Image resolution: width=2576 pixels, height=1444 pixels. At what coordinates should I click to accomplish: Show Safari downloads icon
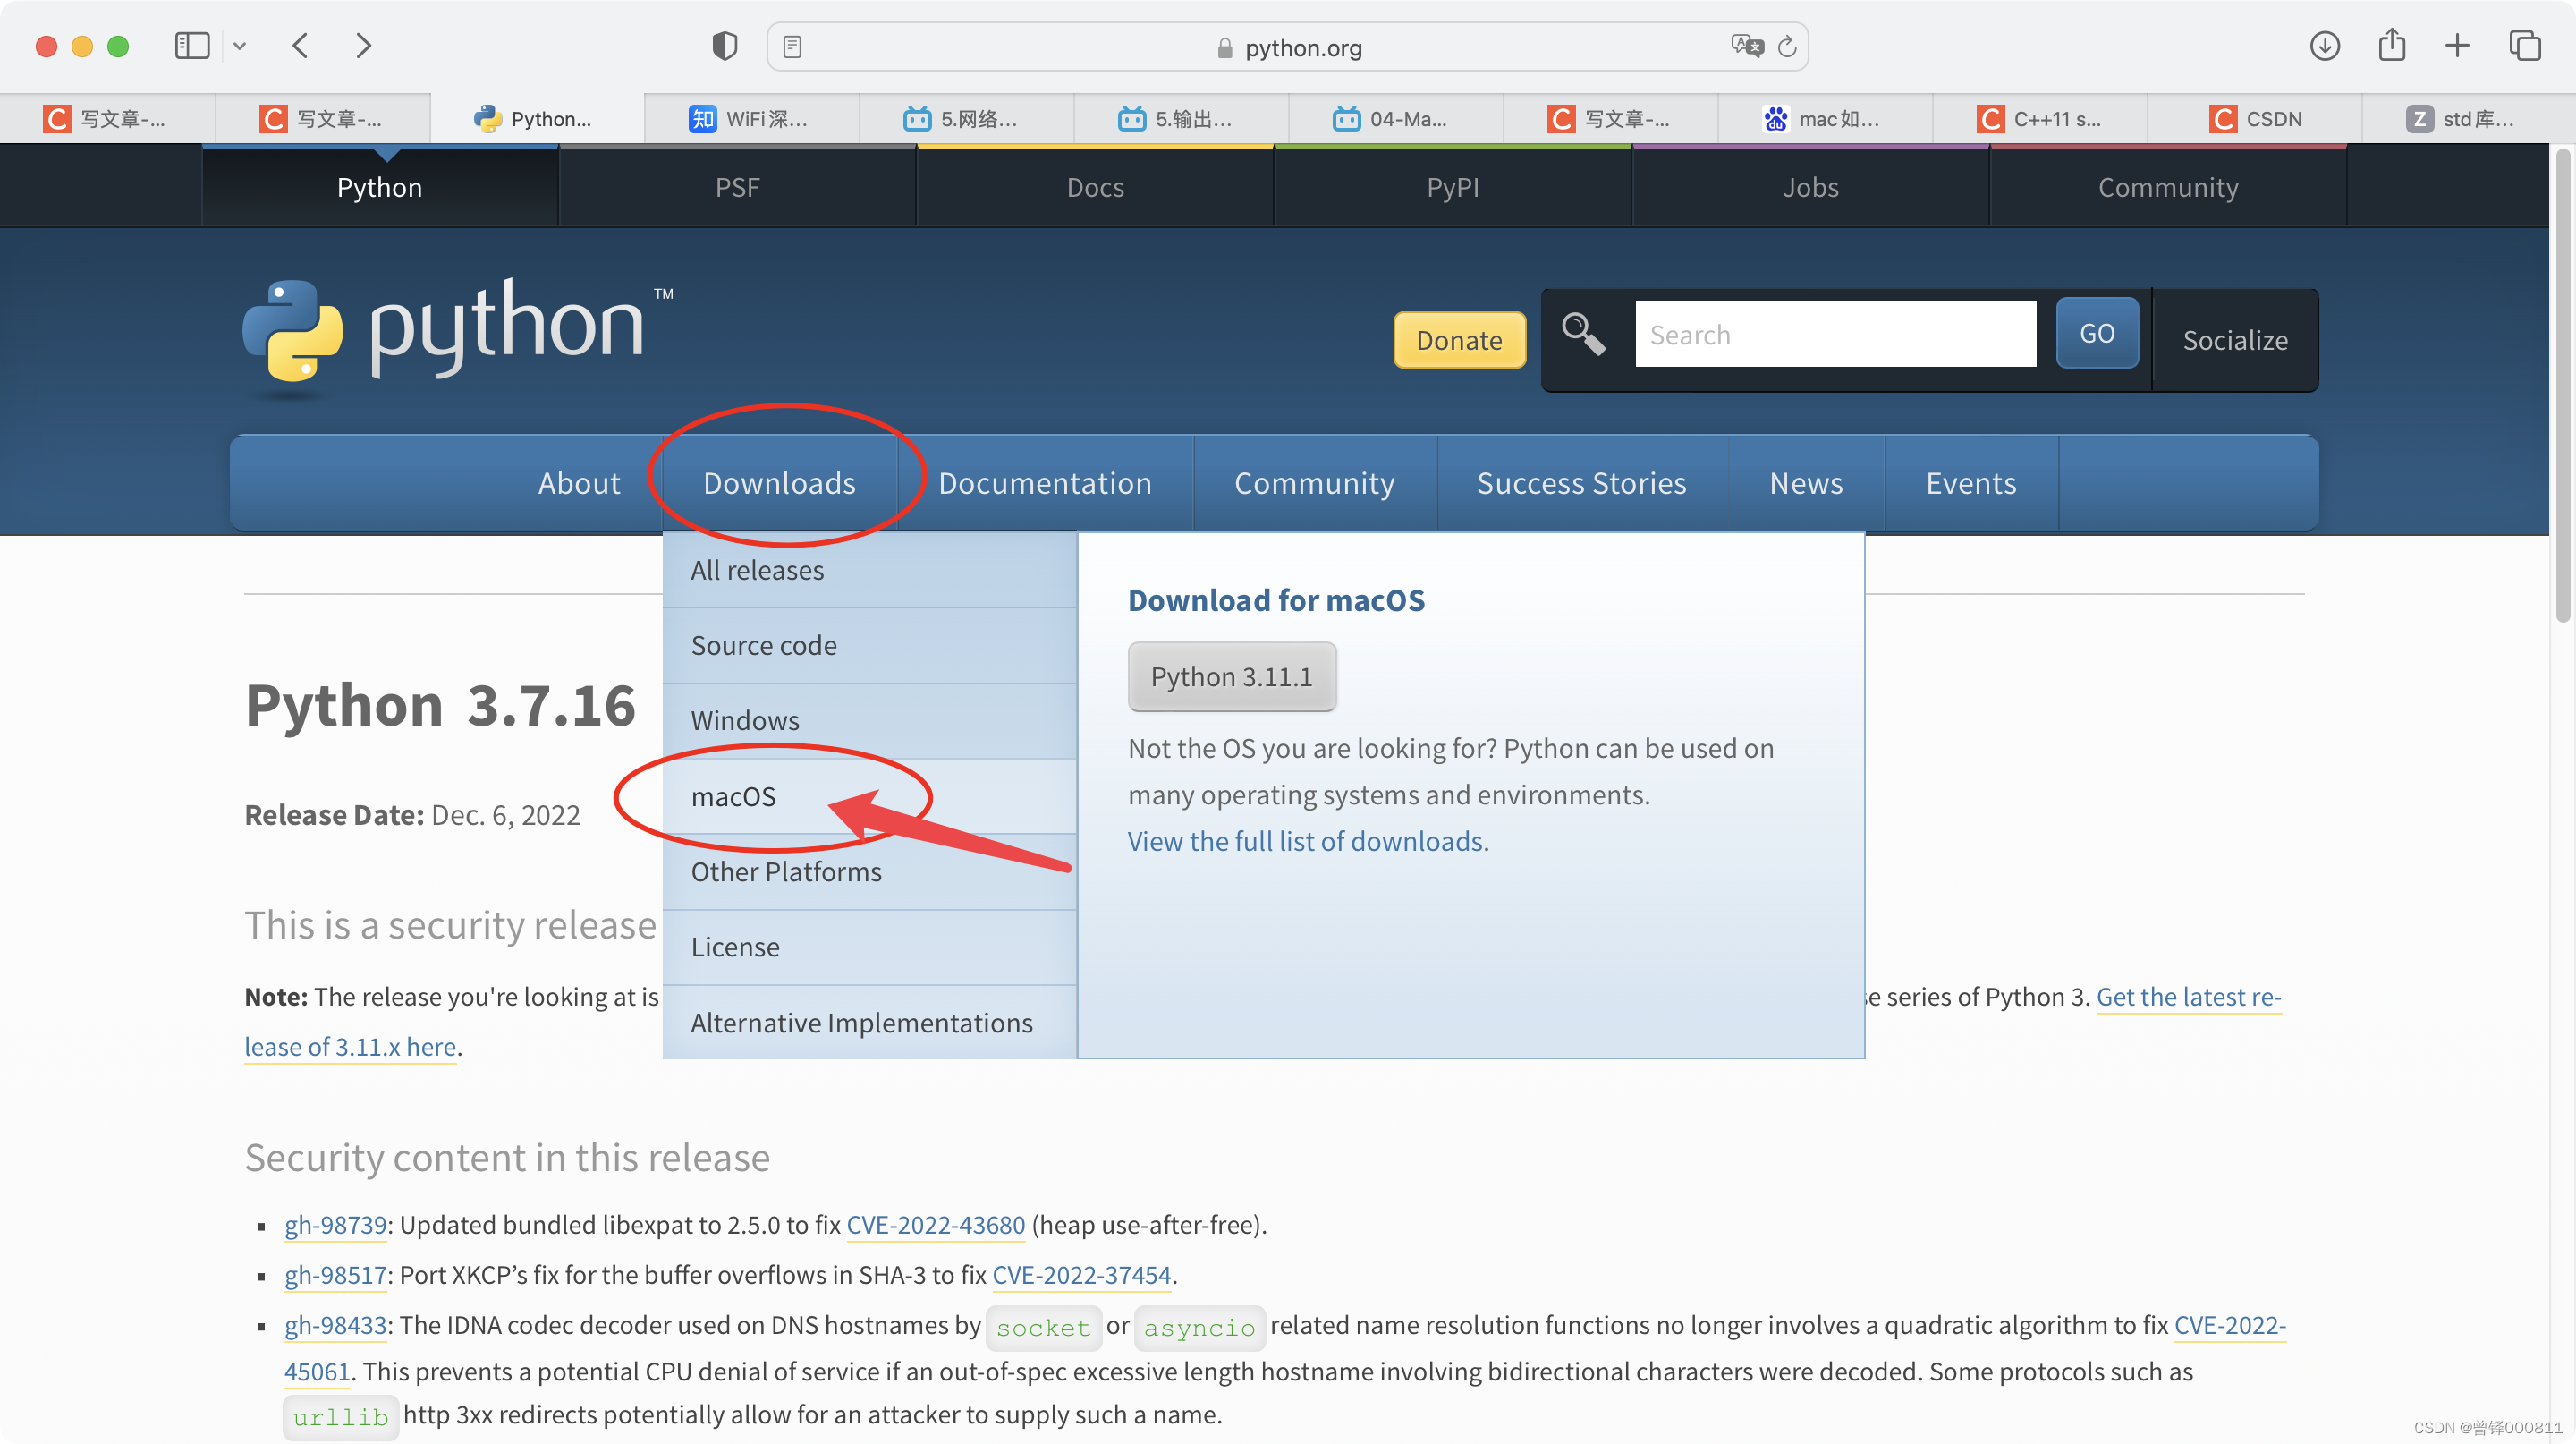point(2324,46)
